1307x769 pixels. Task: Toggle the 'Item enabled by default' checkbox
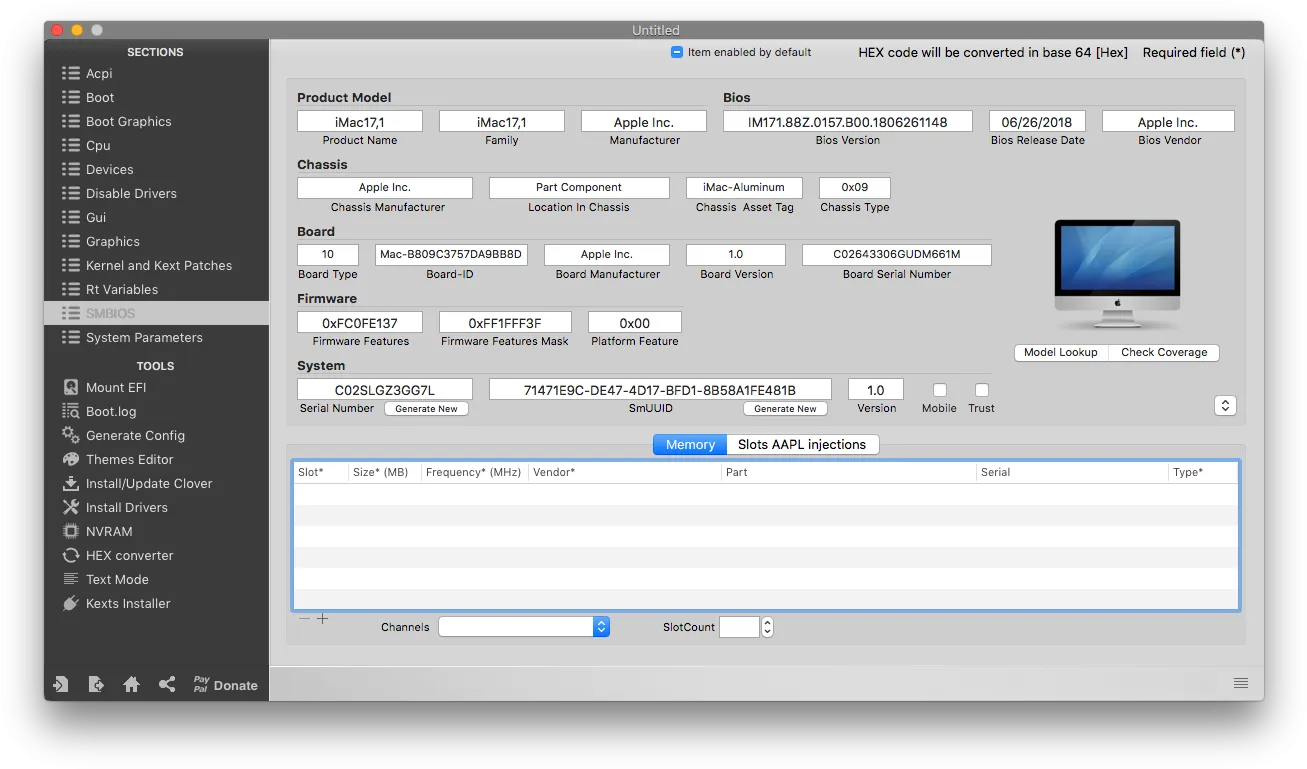[x=677, y=52]
